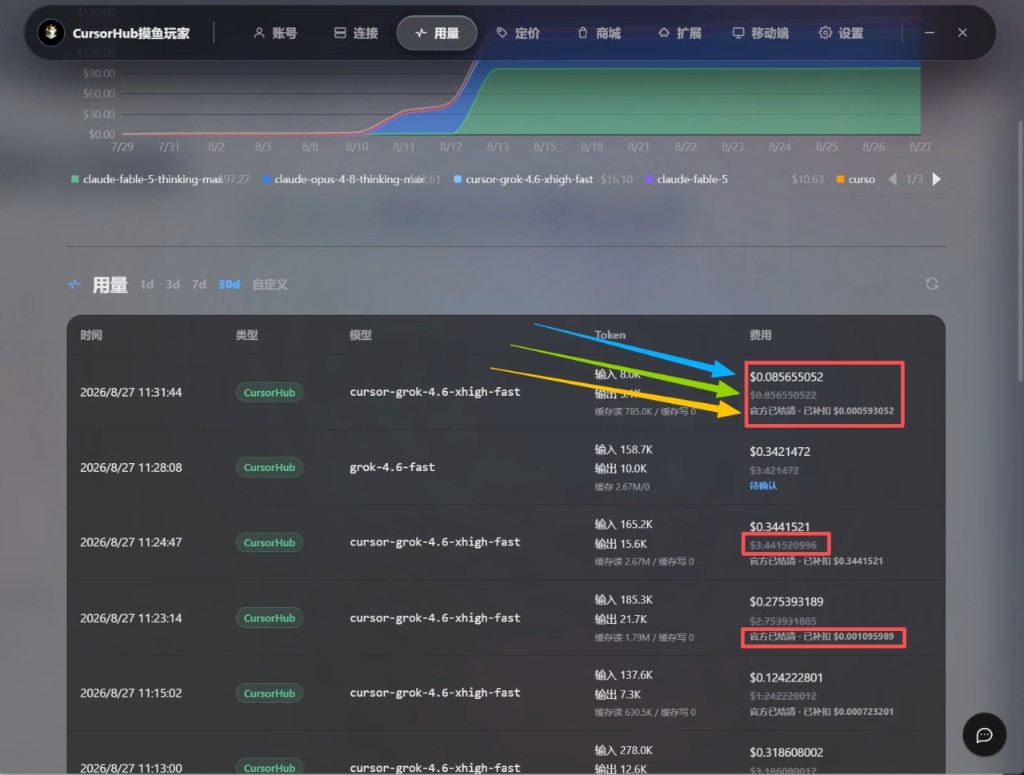
Task: Open the 连接 connection tab
Action: click(356, 33)
